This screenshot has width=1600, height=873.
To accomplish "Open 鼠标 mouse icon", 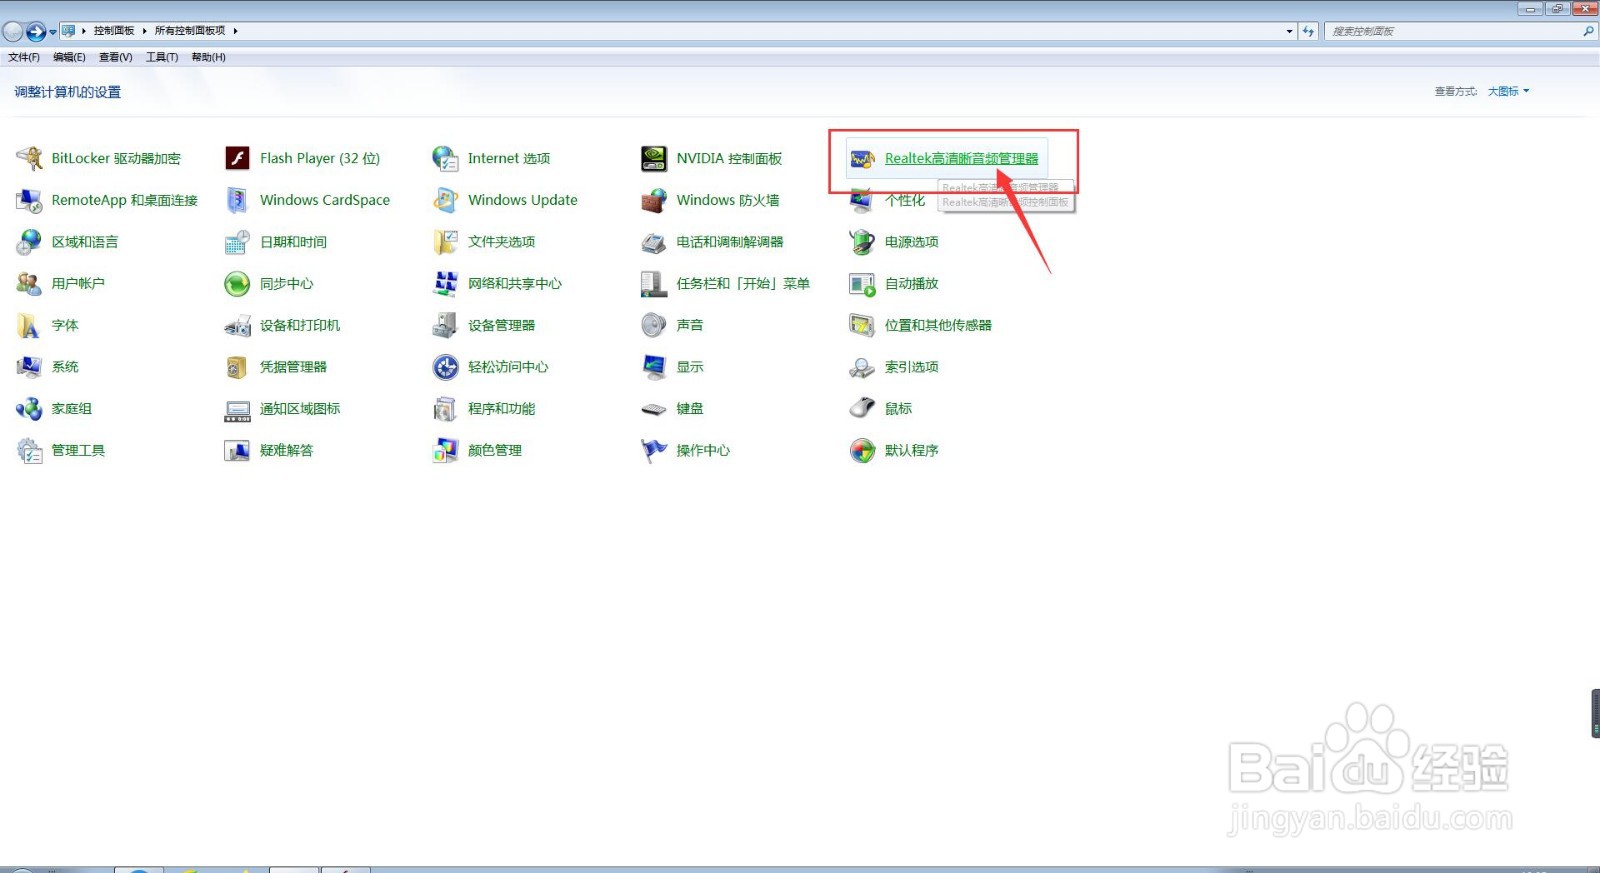I will click(x=862, y=408).
